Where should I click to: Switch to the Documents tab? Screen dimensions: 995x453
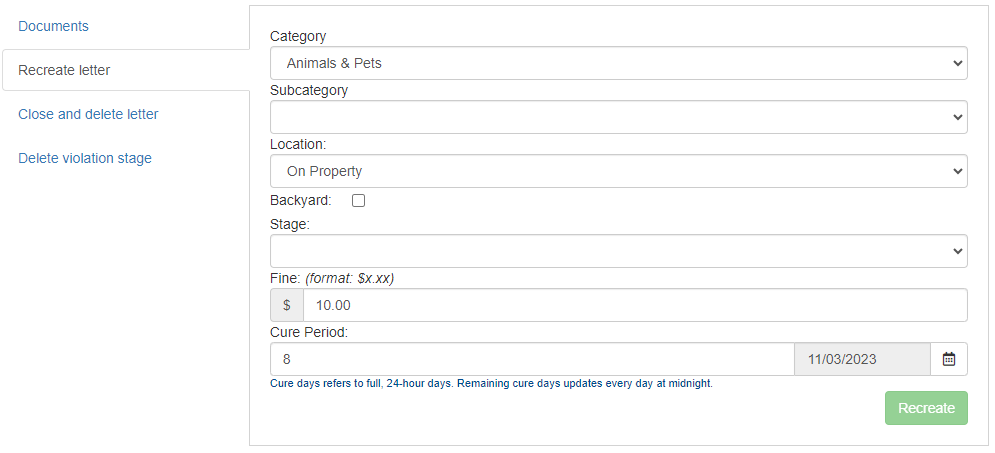point(53,26)
